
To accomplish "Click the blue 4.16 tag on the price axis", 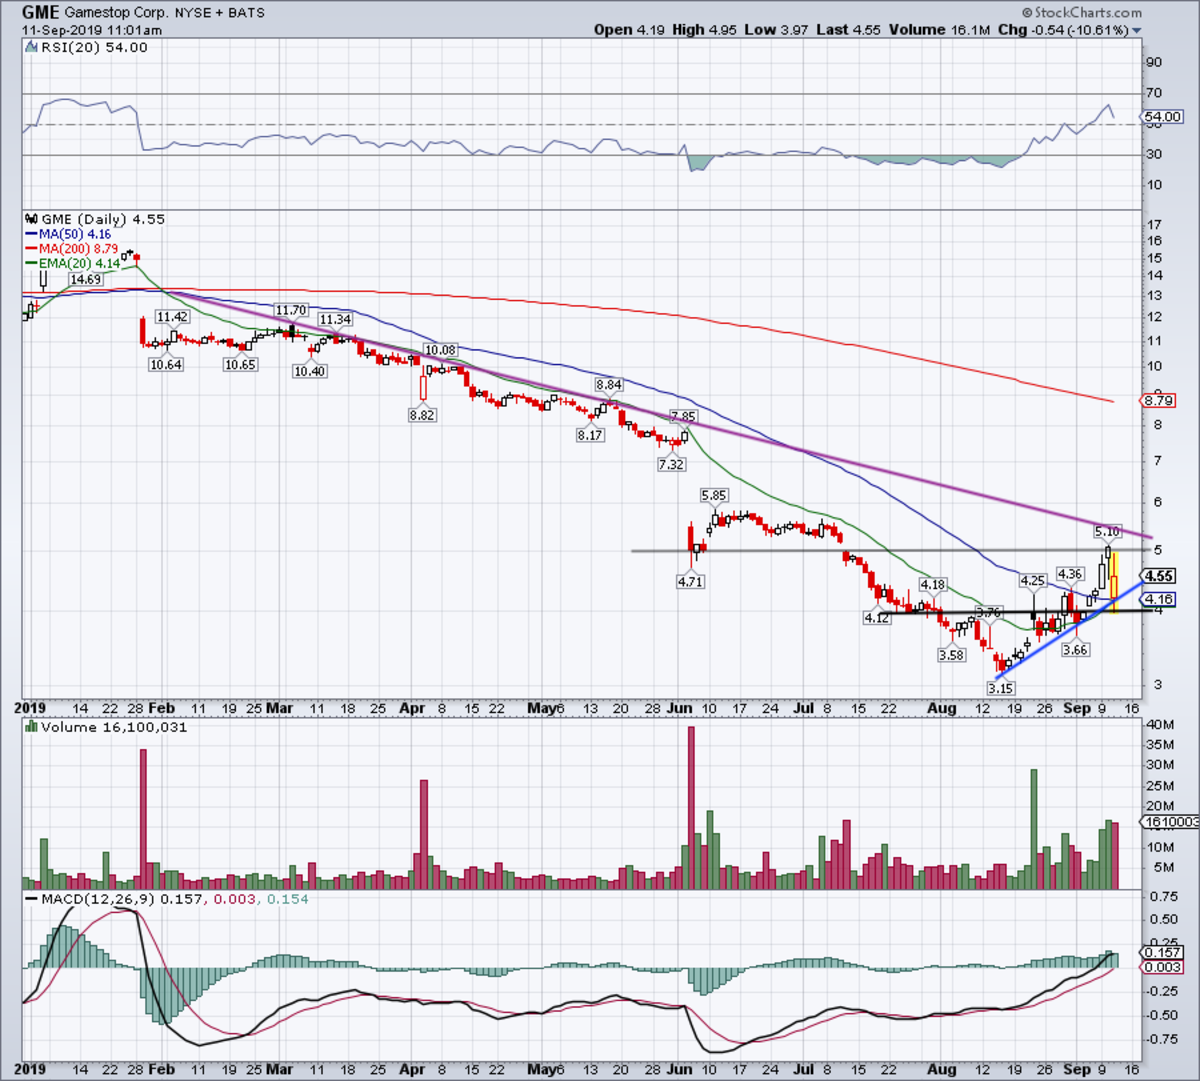I will (1159, 600).
